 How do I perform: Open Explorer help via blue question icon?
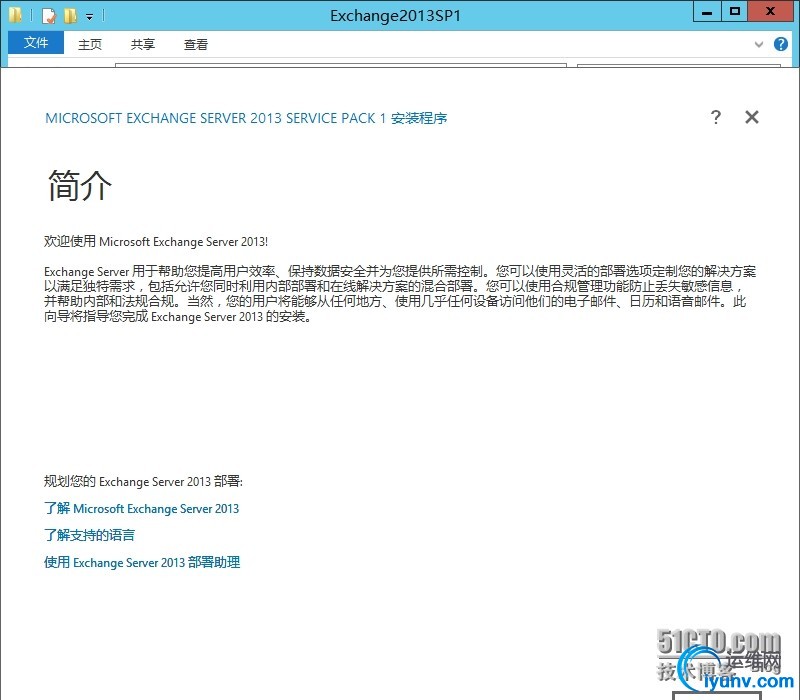[781, 44]
